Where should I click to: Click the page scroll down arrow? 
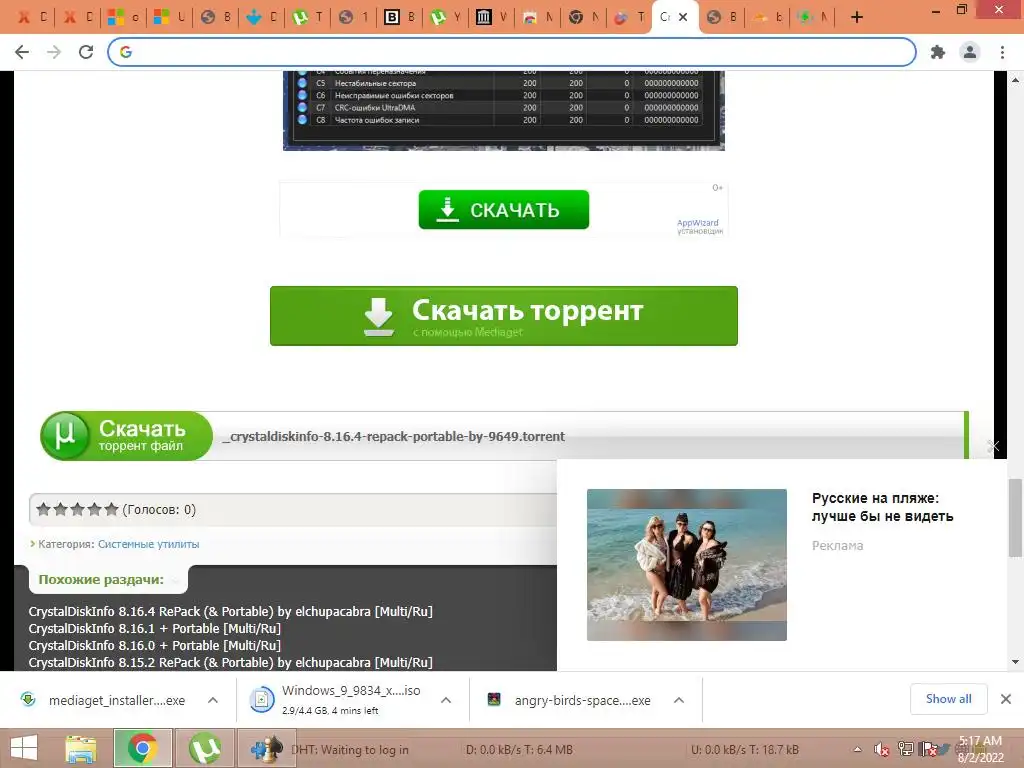coord(1016,662)
